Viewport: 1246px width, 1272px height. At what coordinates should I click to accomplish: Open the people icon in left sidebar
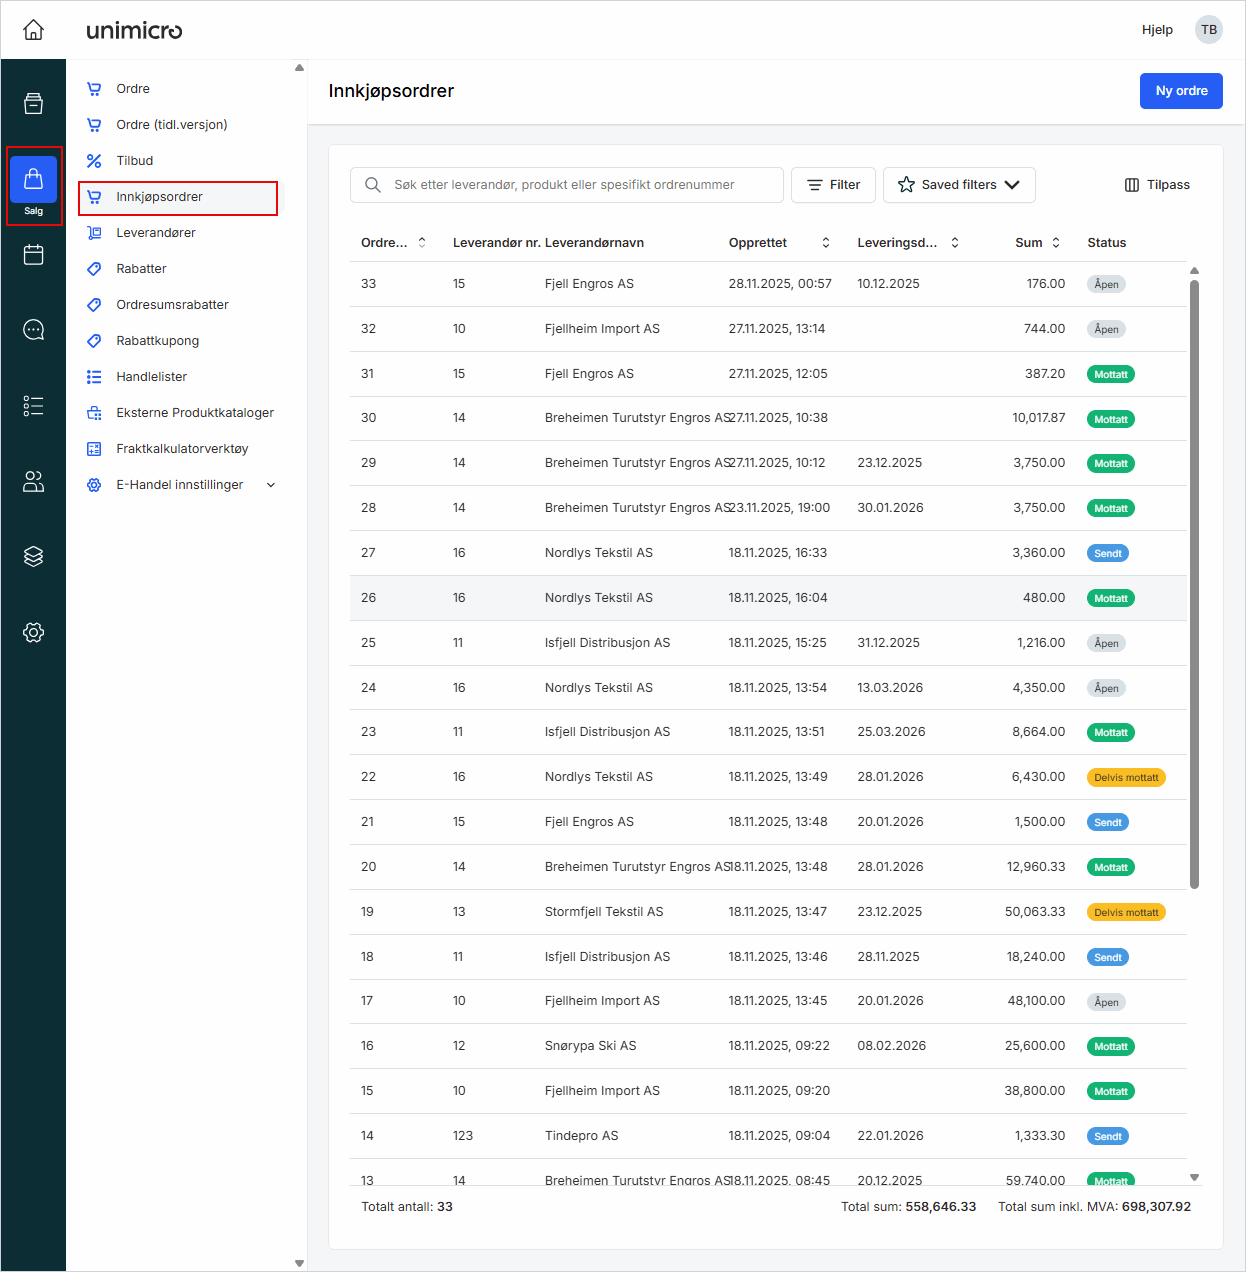click(33, 482)
